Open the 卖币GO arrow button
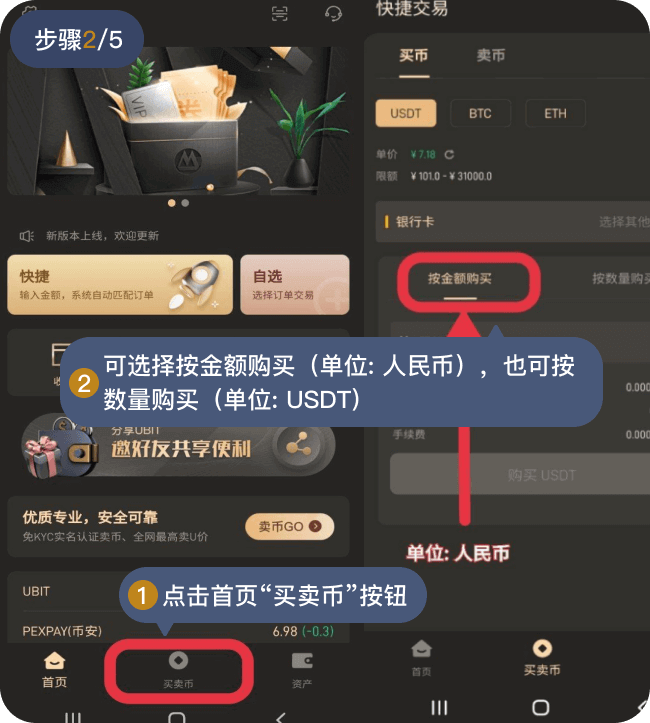 [290, 526]
